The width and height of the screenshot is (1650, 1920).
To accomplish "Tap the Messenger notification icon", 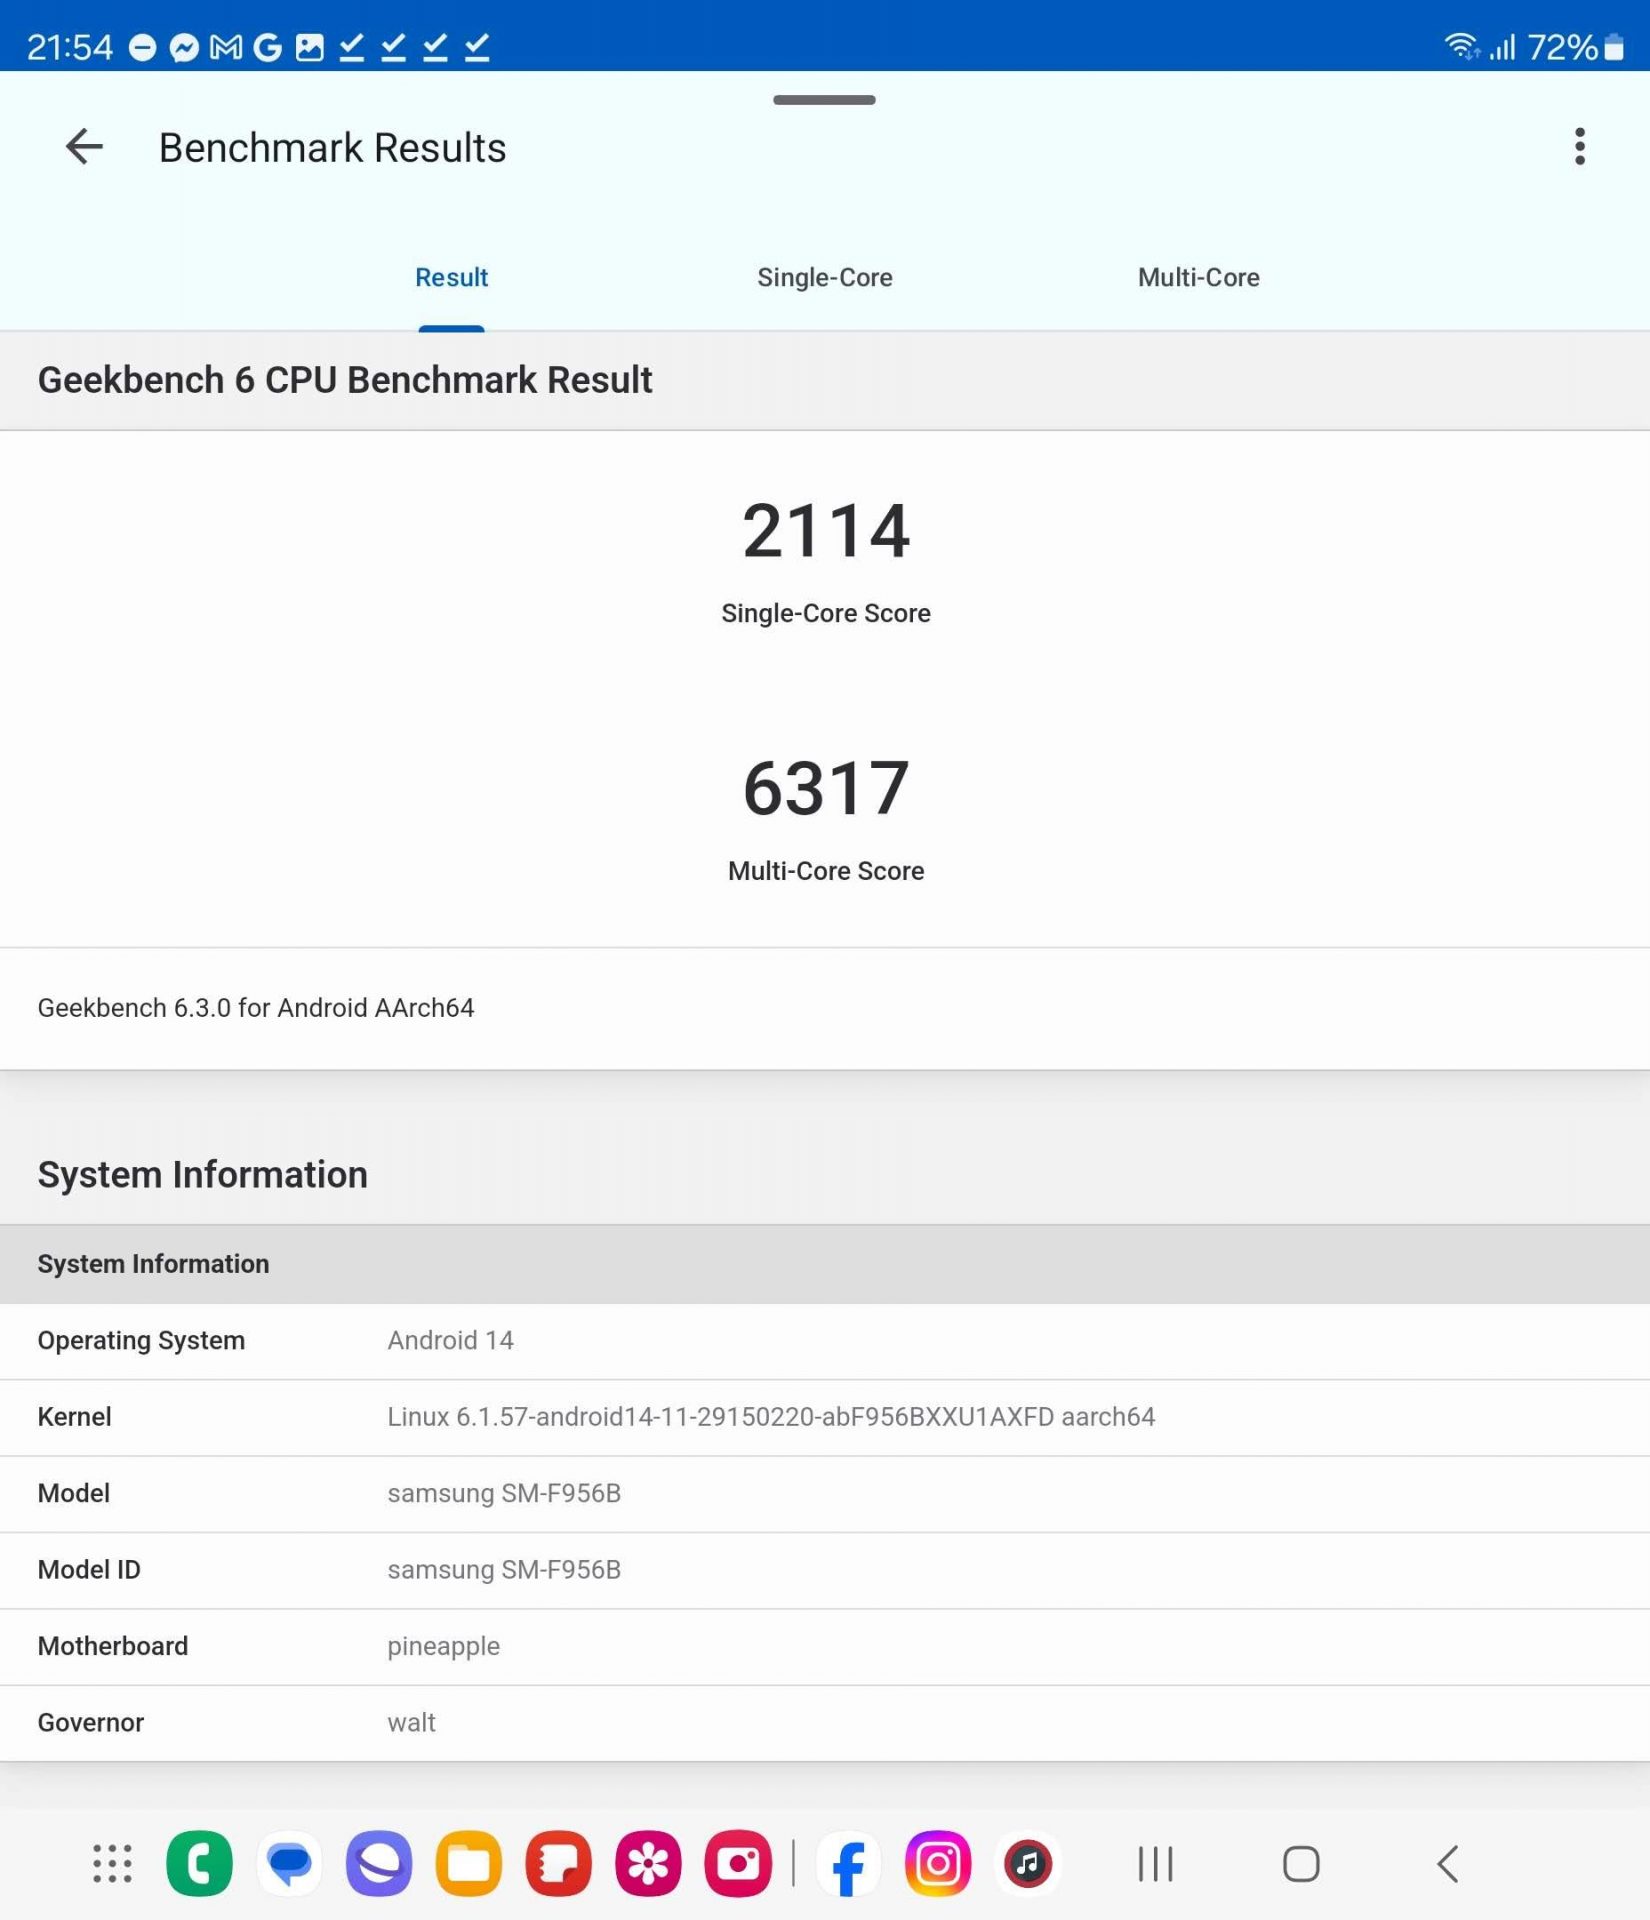I will coord(184,47).
